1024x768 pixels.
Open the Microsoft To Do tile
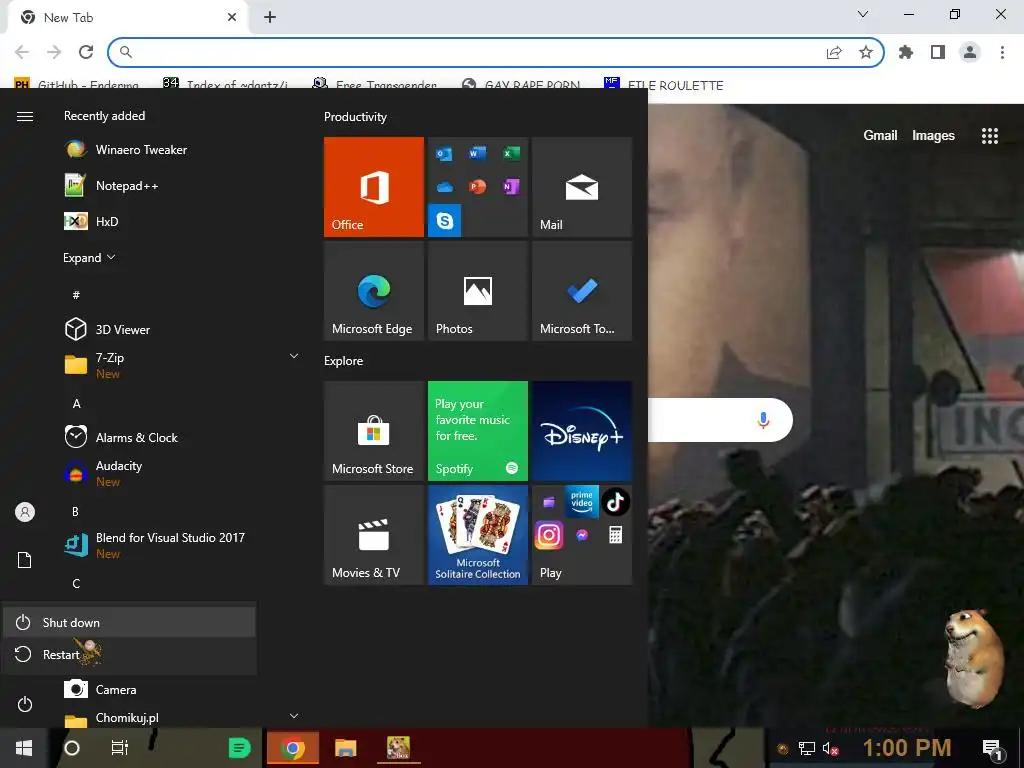point(582,291)
